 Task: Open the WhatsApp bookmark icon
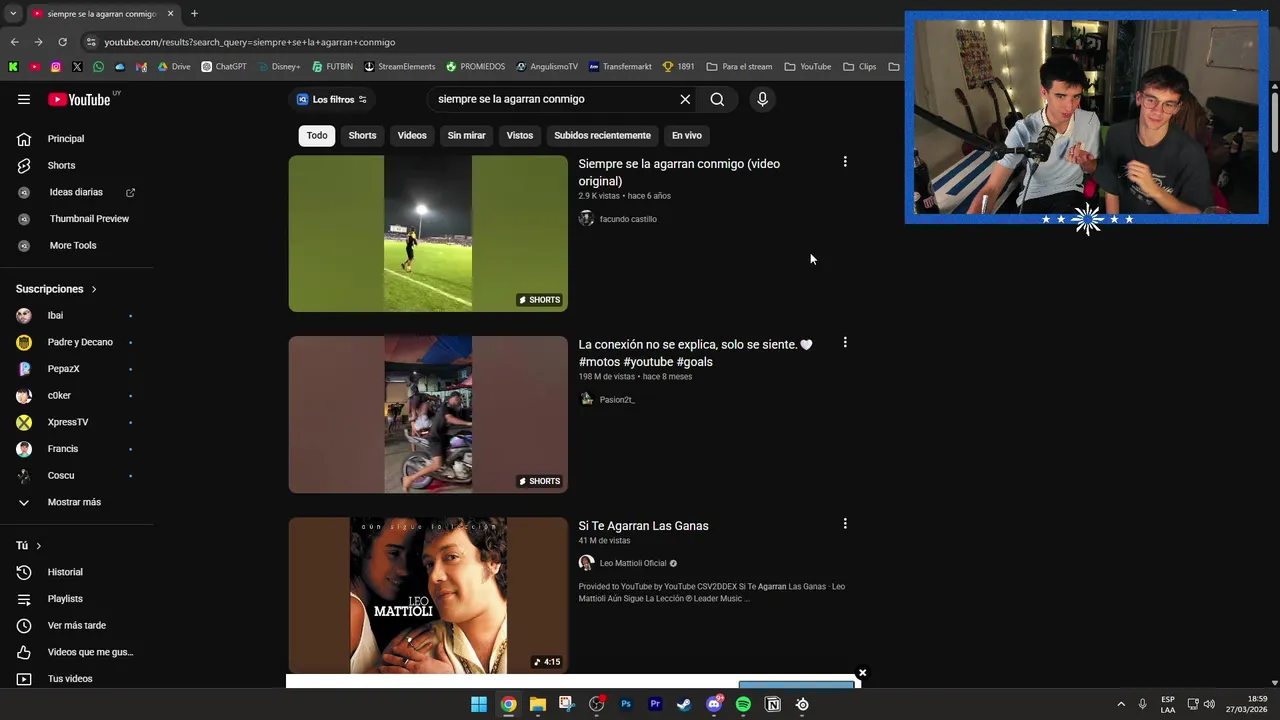click(x=98, y=67)
